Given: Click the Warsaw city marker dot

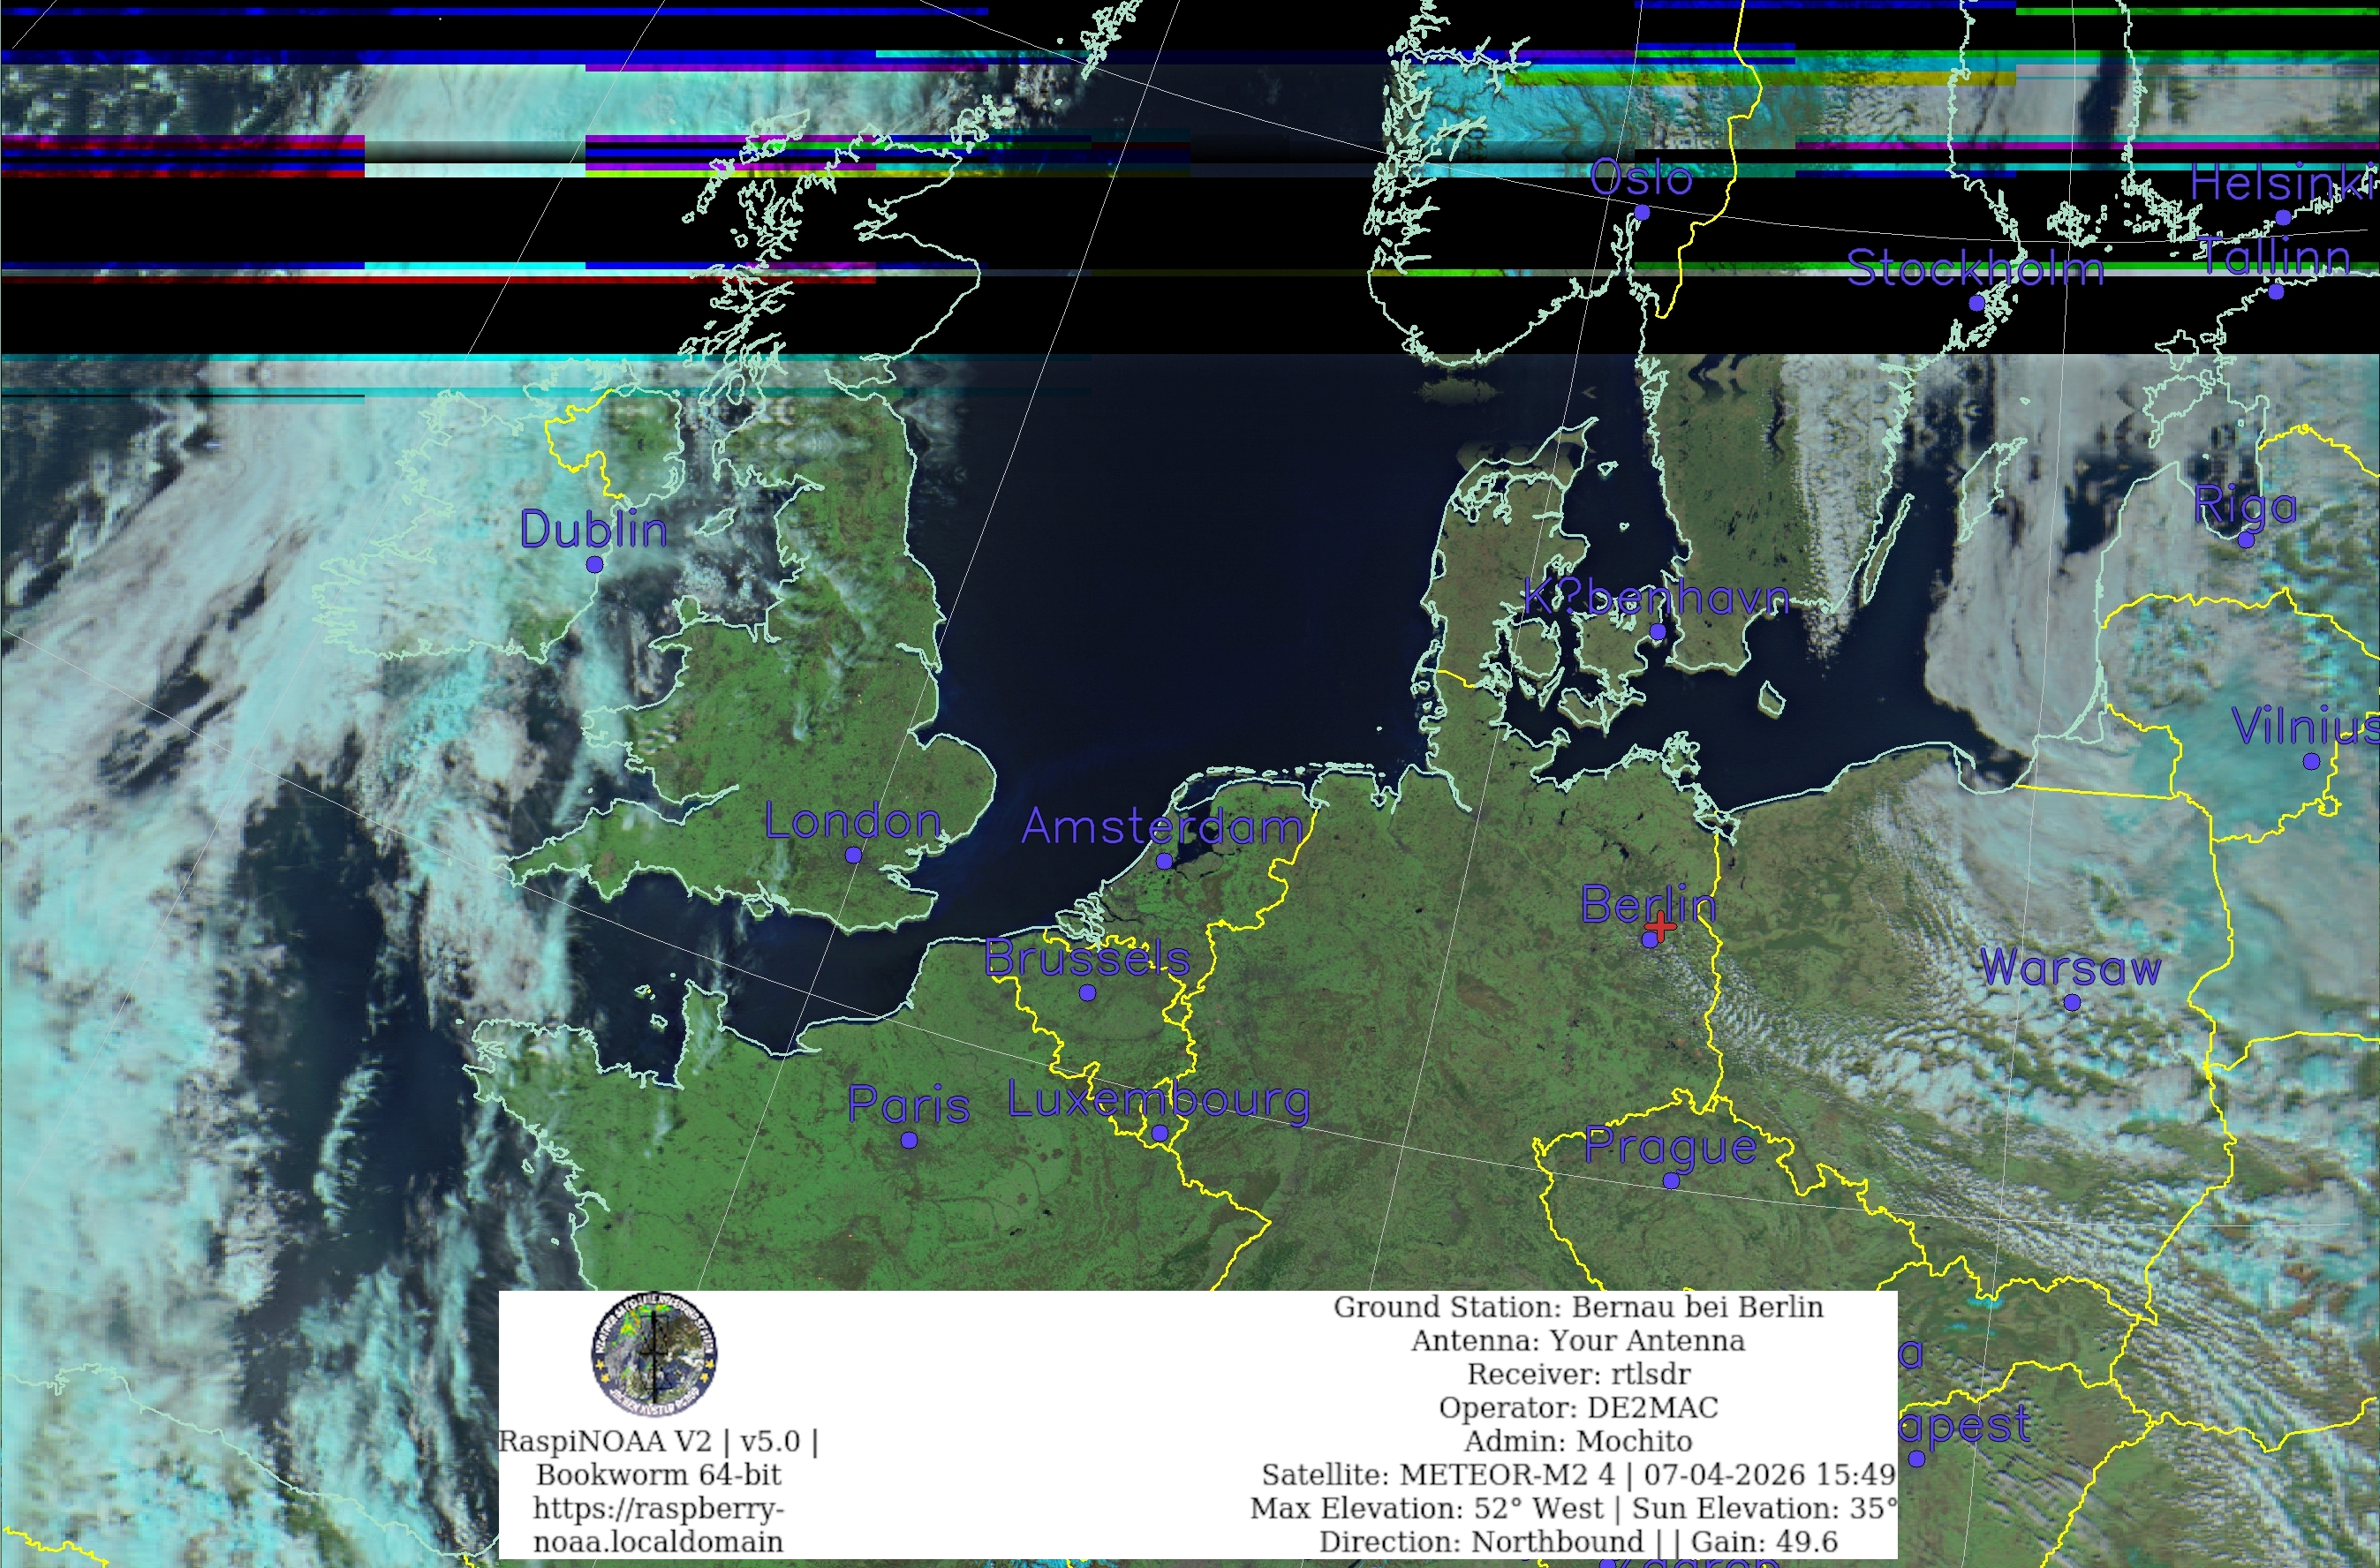Looking at the screenshot, I should (x=2072, y=1002).
